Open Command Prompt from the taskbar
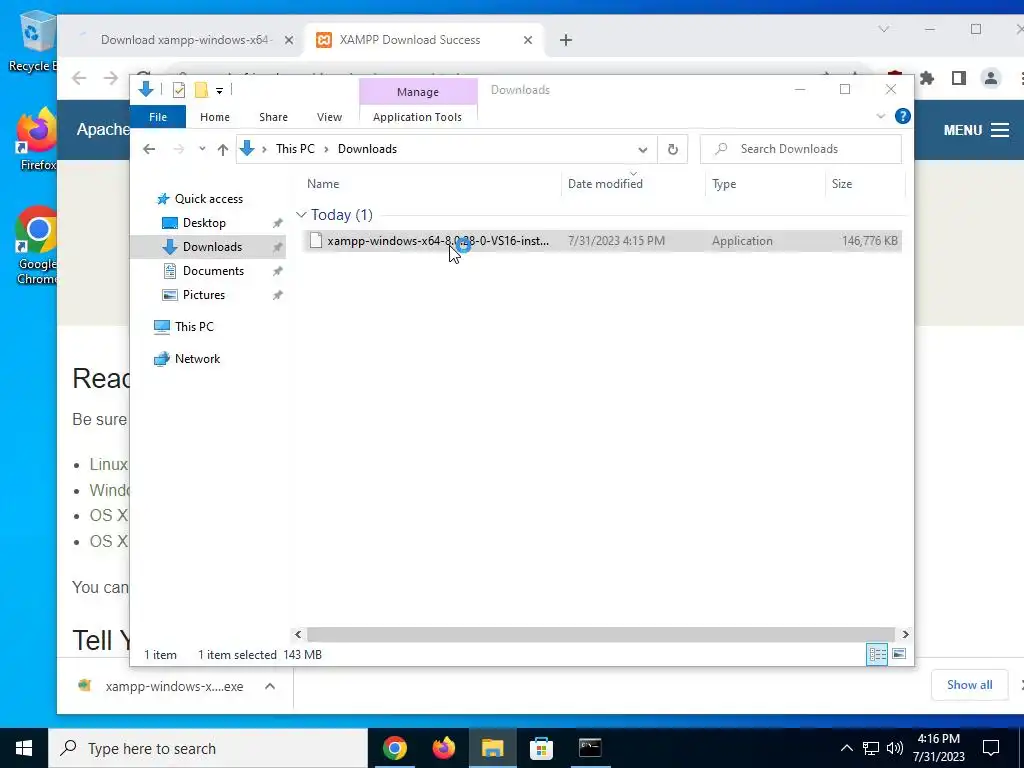Image resolution: width=1024 pixels, height=768 pixels. point(590,748)
